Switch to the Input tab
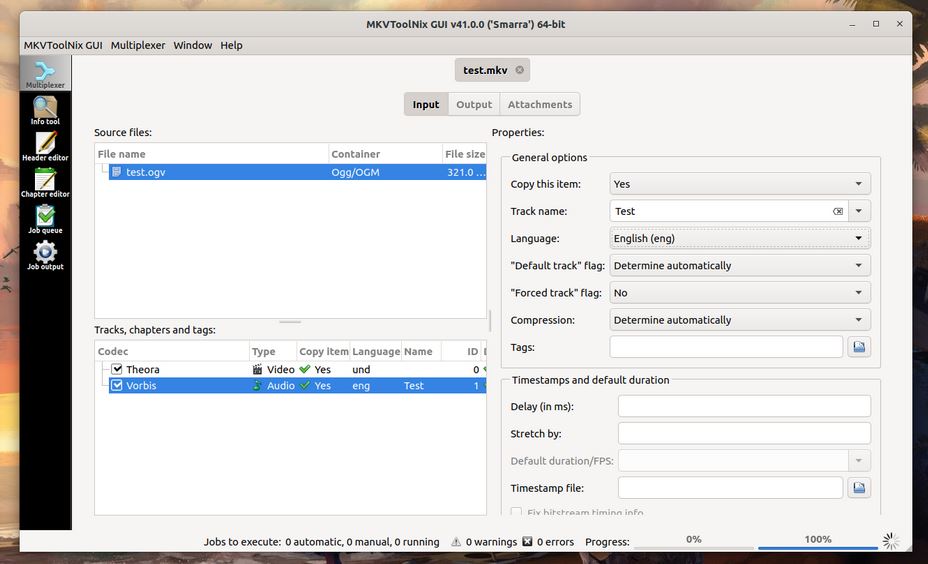 (426, 104)
